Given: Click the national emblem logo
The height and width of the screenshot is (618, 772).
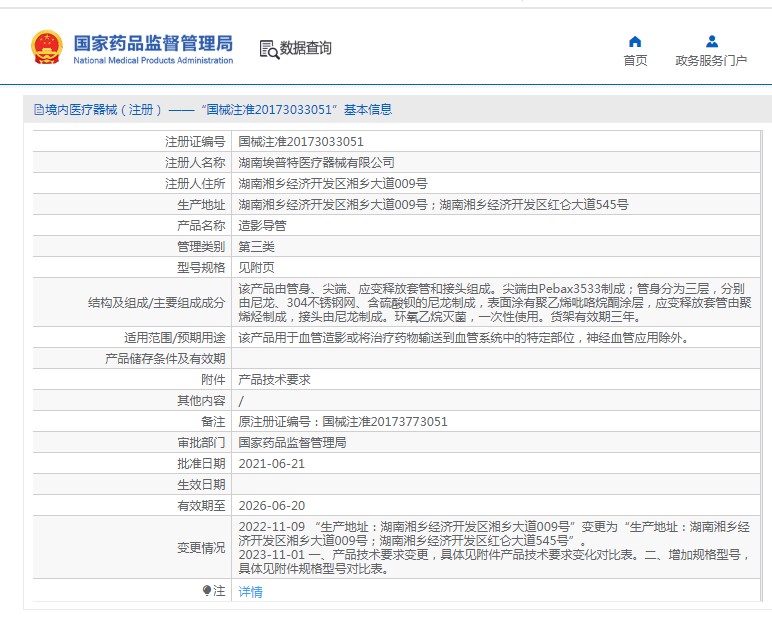Looking at the screenshot, I should pyautogui.click(x=46, y=47).
